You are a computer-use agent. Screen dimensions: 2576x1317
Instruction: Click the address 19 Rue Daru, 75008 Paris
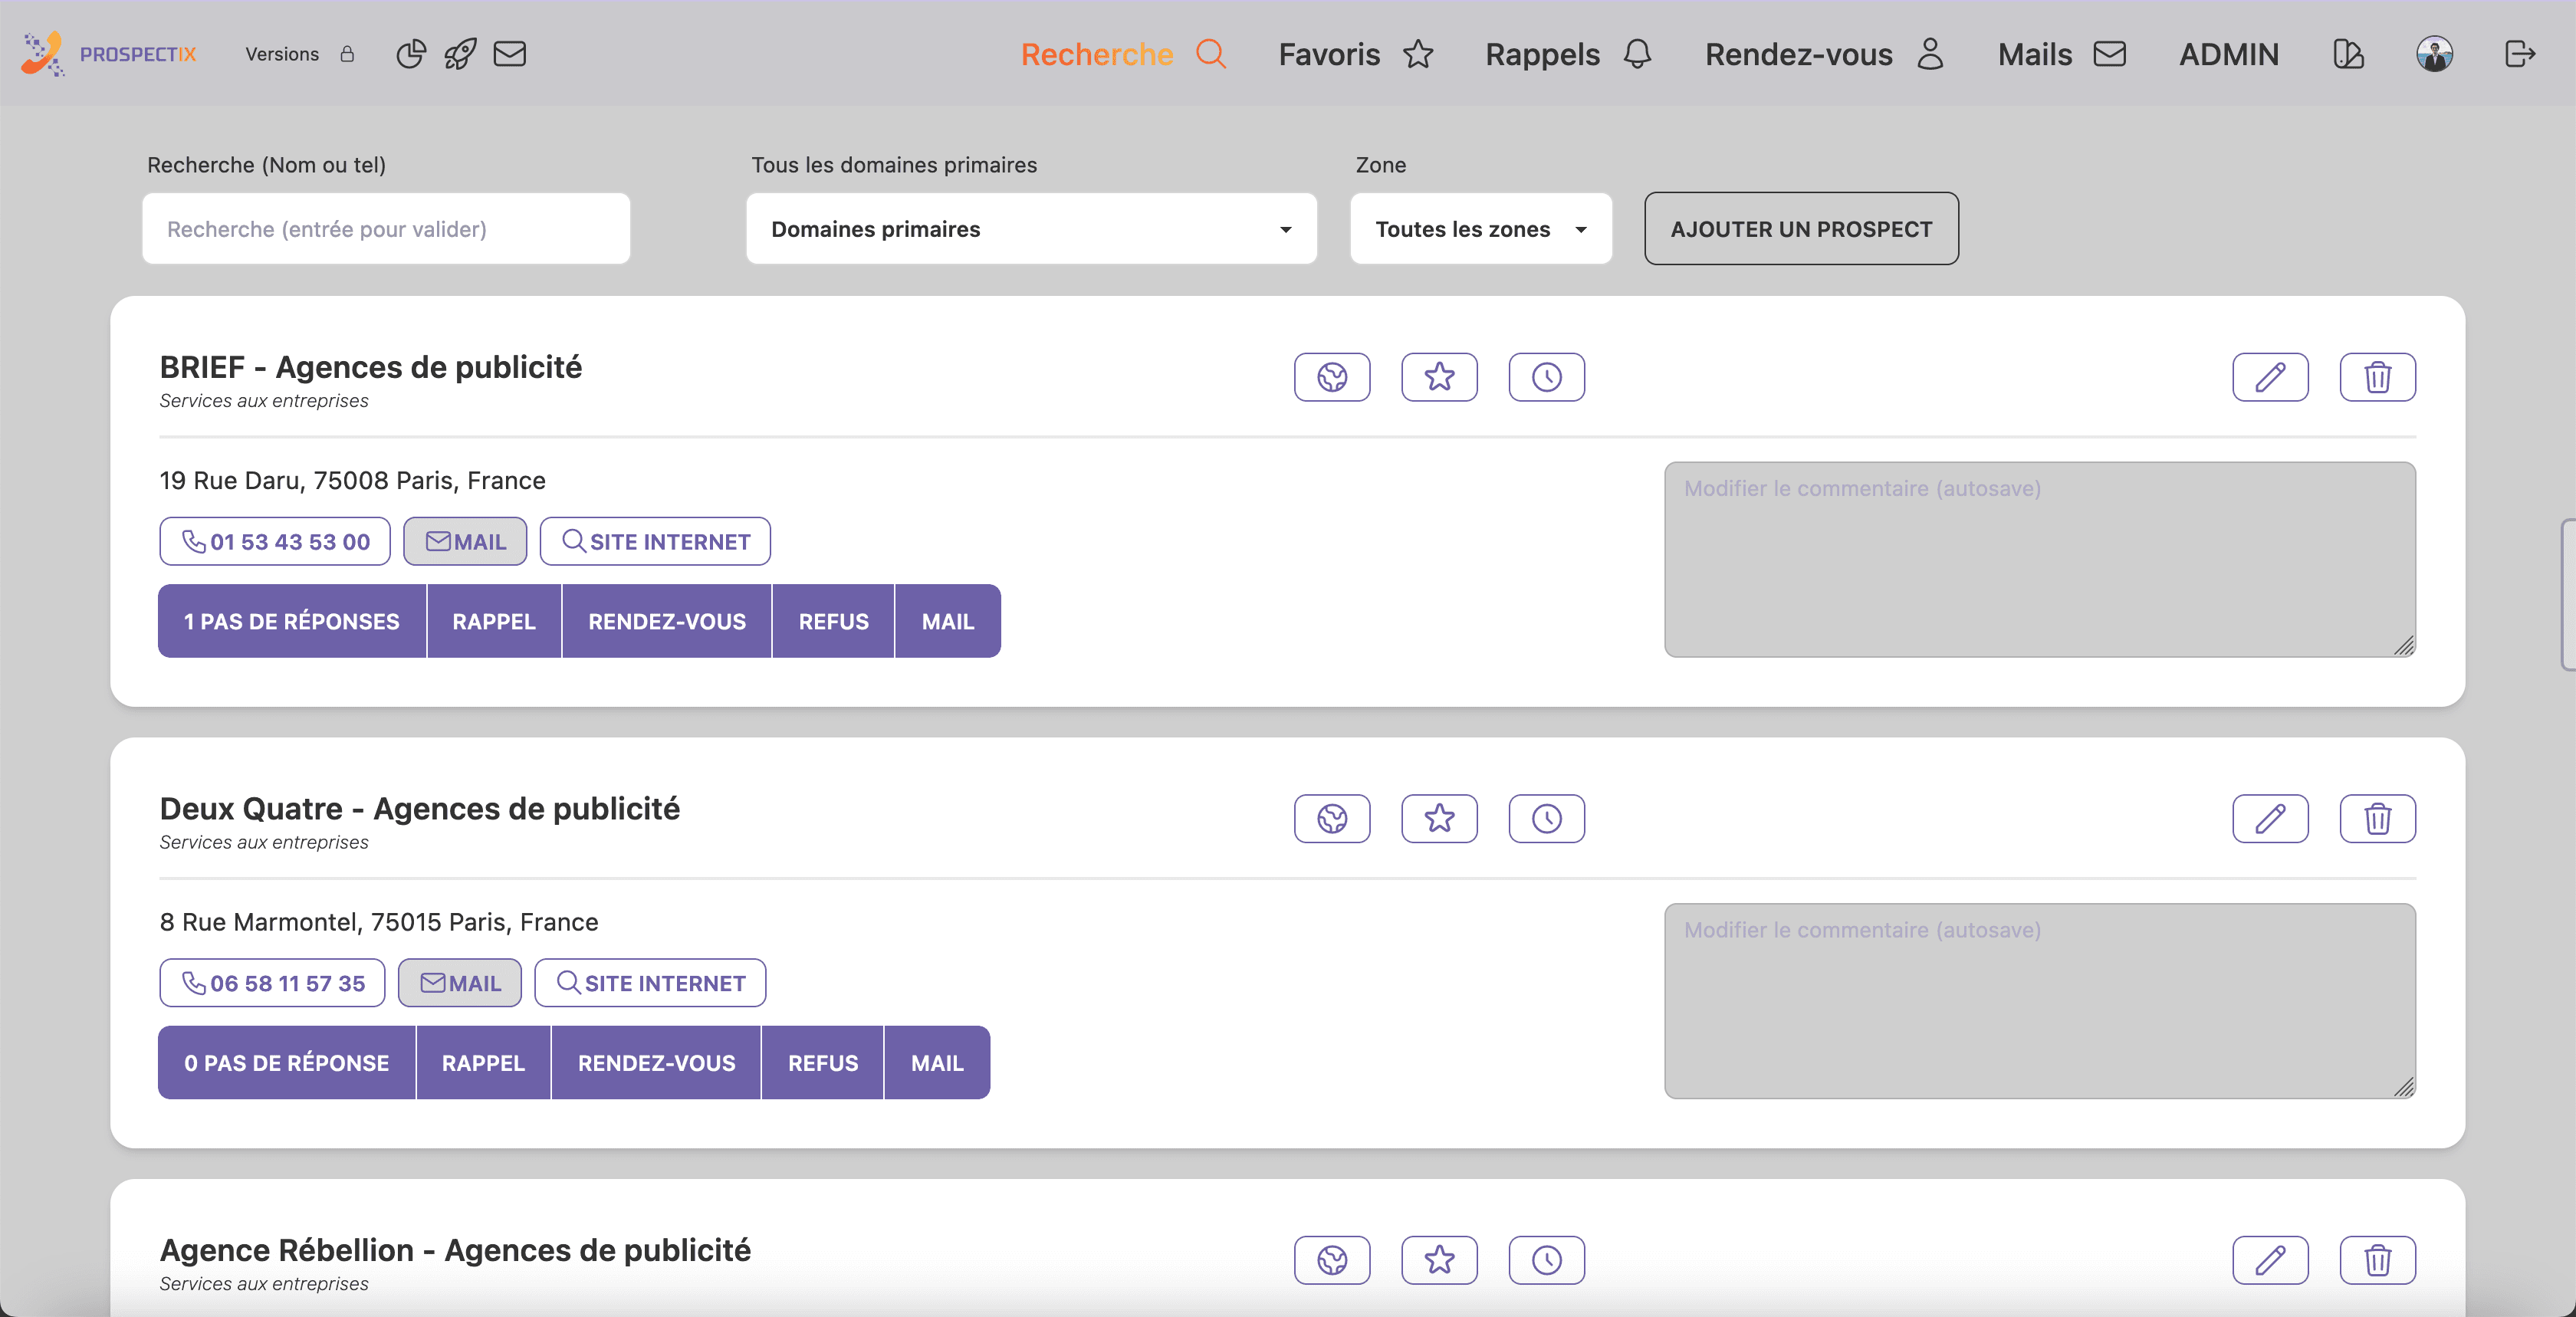(352, 480)
